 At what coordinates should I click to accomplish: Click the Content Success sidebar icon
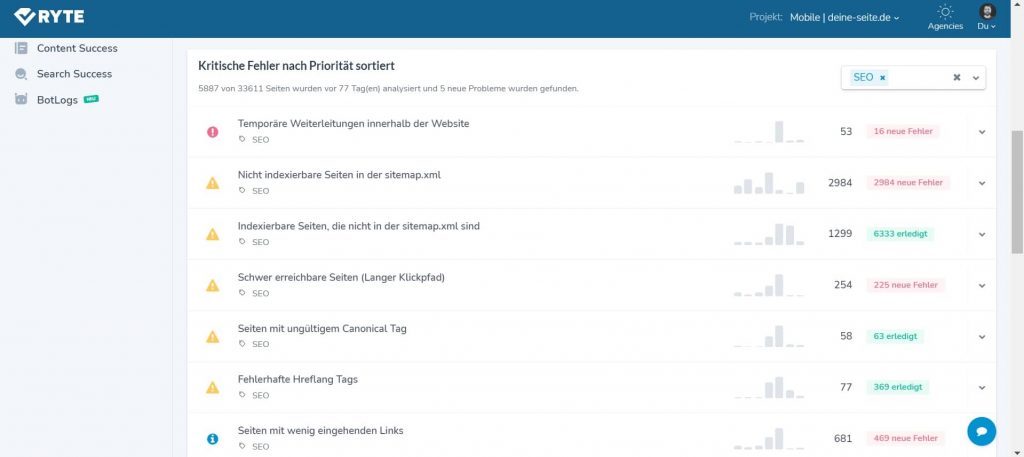tap(22, 48)
